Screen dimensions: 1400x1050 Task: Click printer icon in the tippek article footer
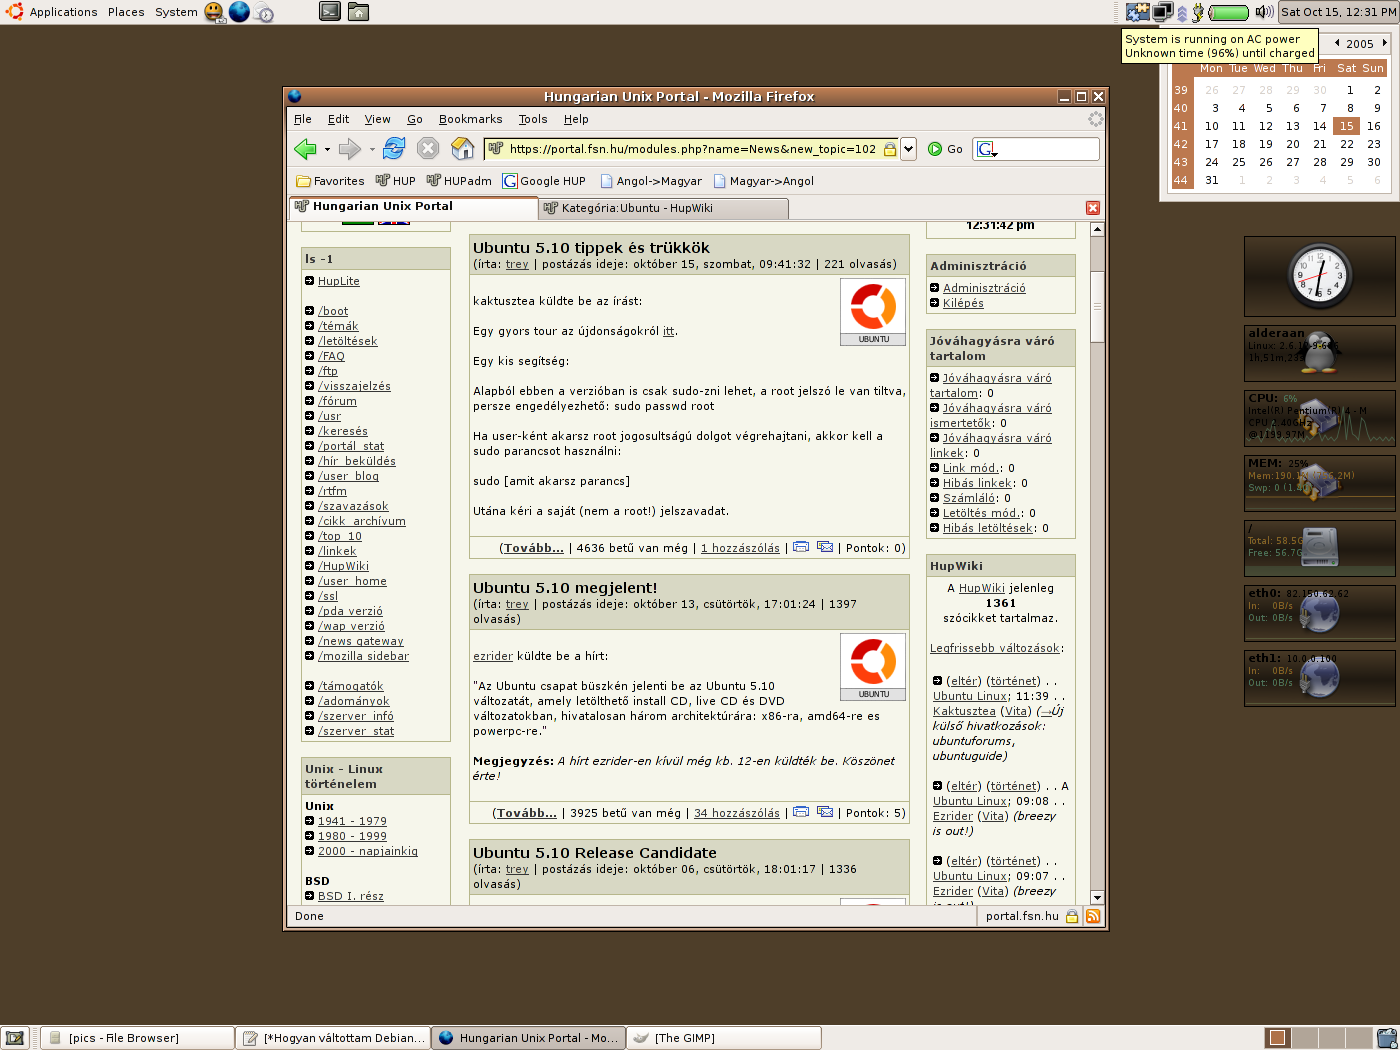click(x=801, y=547)
